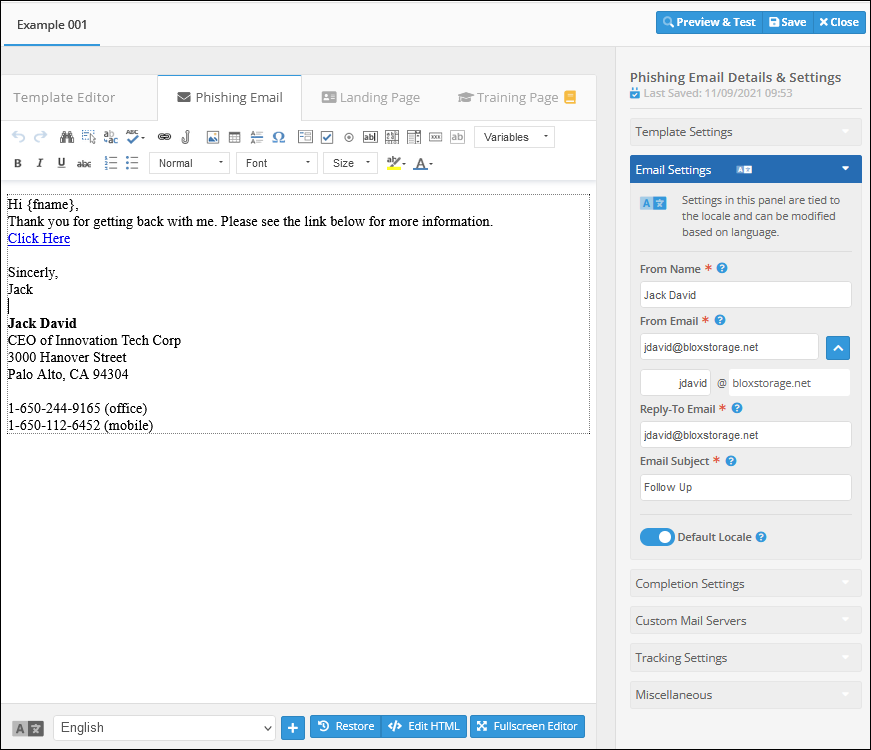Click the Insert Image icon
This screenshot has width=871, height=750.
tap(212, 137)
